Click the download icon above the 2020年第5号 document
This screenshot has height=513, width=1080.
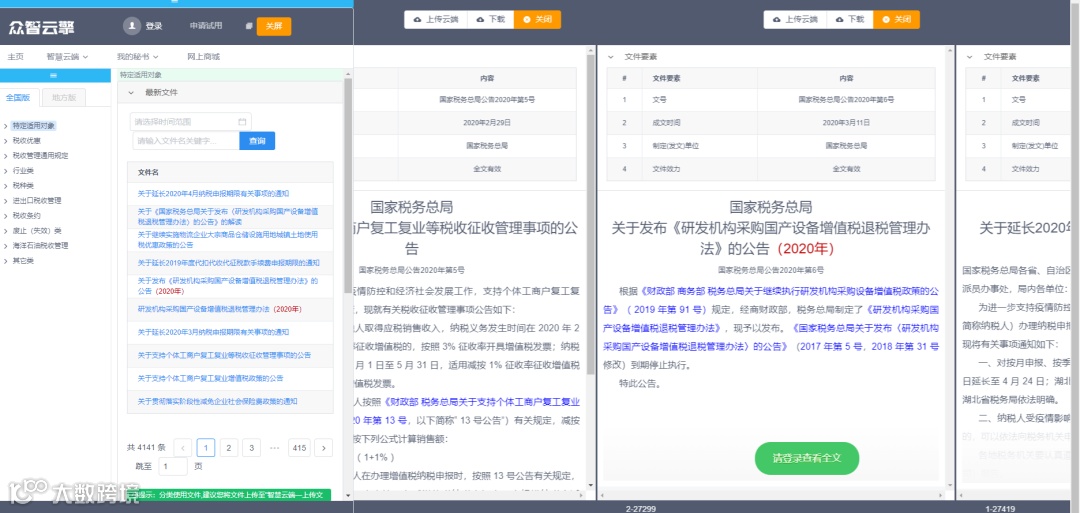[x=480, y=20]
